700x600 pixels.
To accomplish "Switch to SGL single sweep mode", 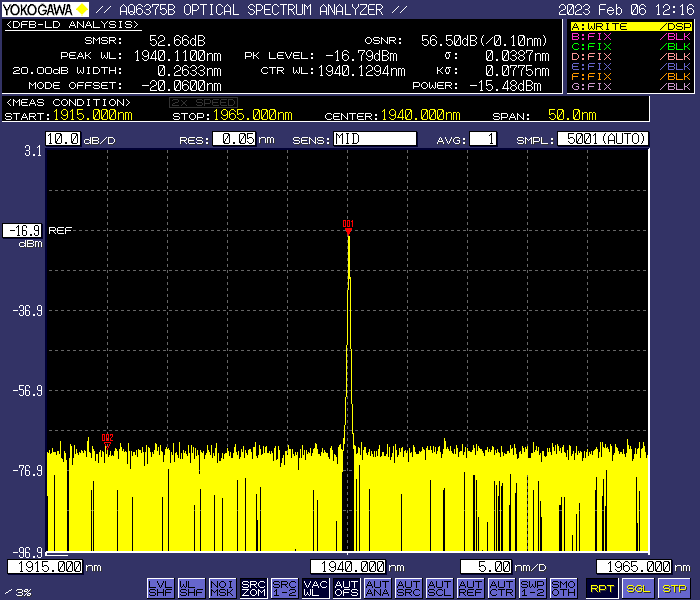I will [638, 588].
